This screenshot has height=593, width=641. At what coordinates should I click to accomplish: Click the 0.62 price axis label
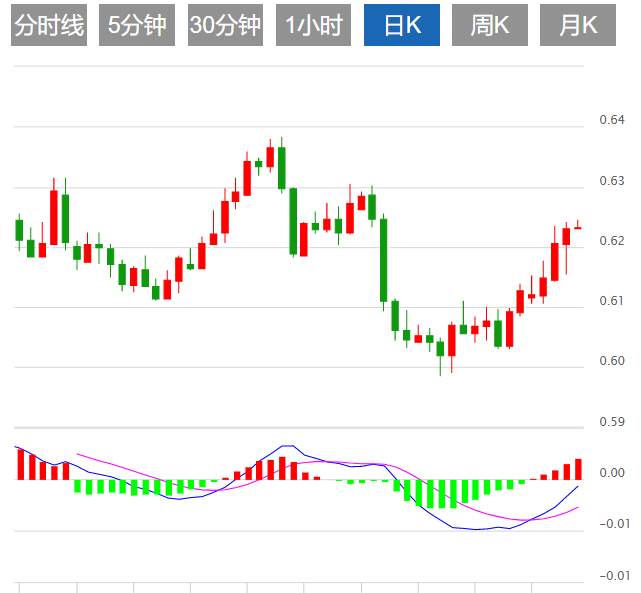612,241
